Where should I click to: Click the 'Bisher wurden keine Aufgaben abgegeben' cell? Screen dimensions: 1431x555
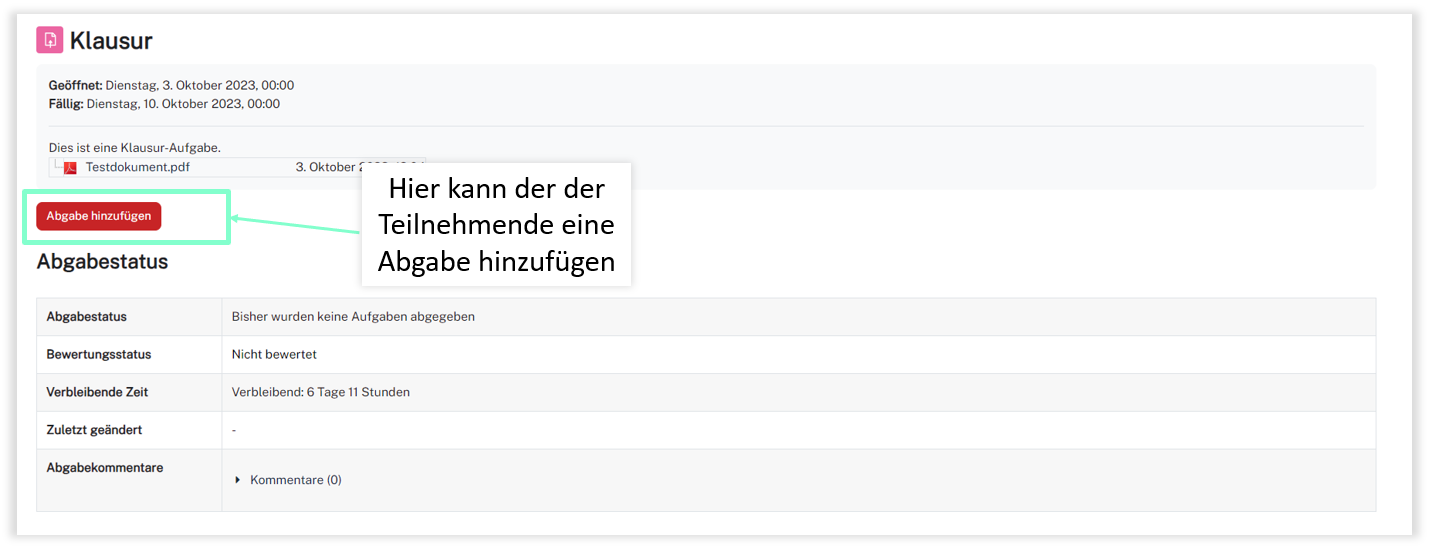353,317
